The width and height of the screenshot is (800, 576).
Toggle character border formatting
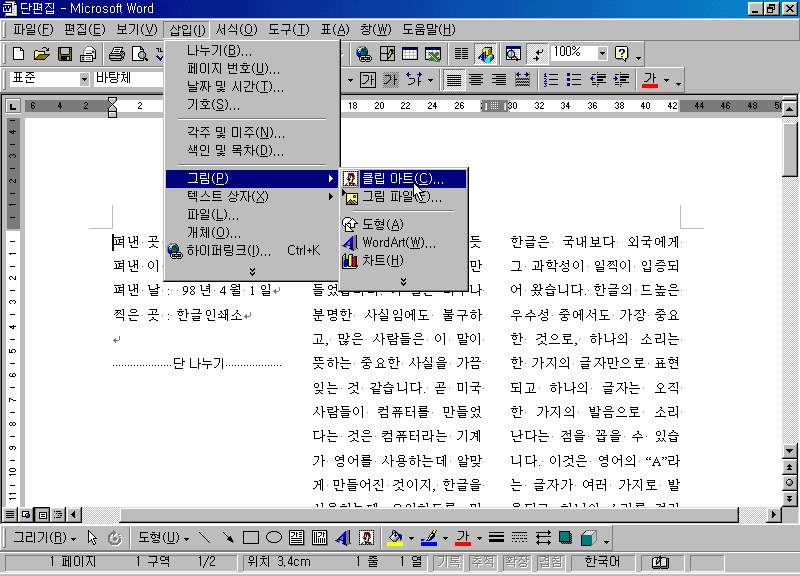368,80
